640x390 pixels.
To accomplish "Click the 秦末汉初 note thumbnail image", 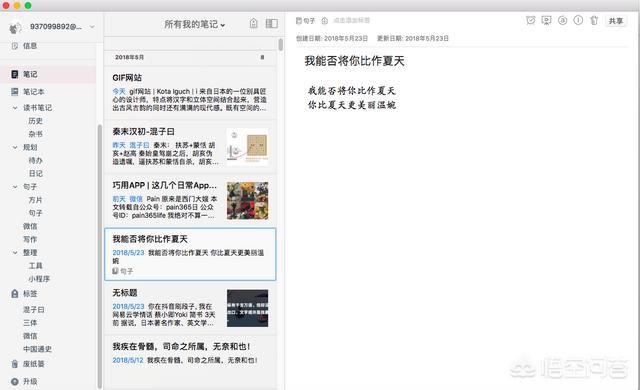I will pos(247,147).
